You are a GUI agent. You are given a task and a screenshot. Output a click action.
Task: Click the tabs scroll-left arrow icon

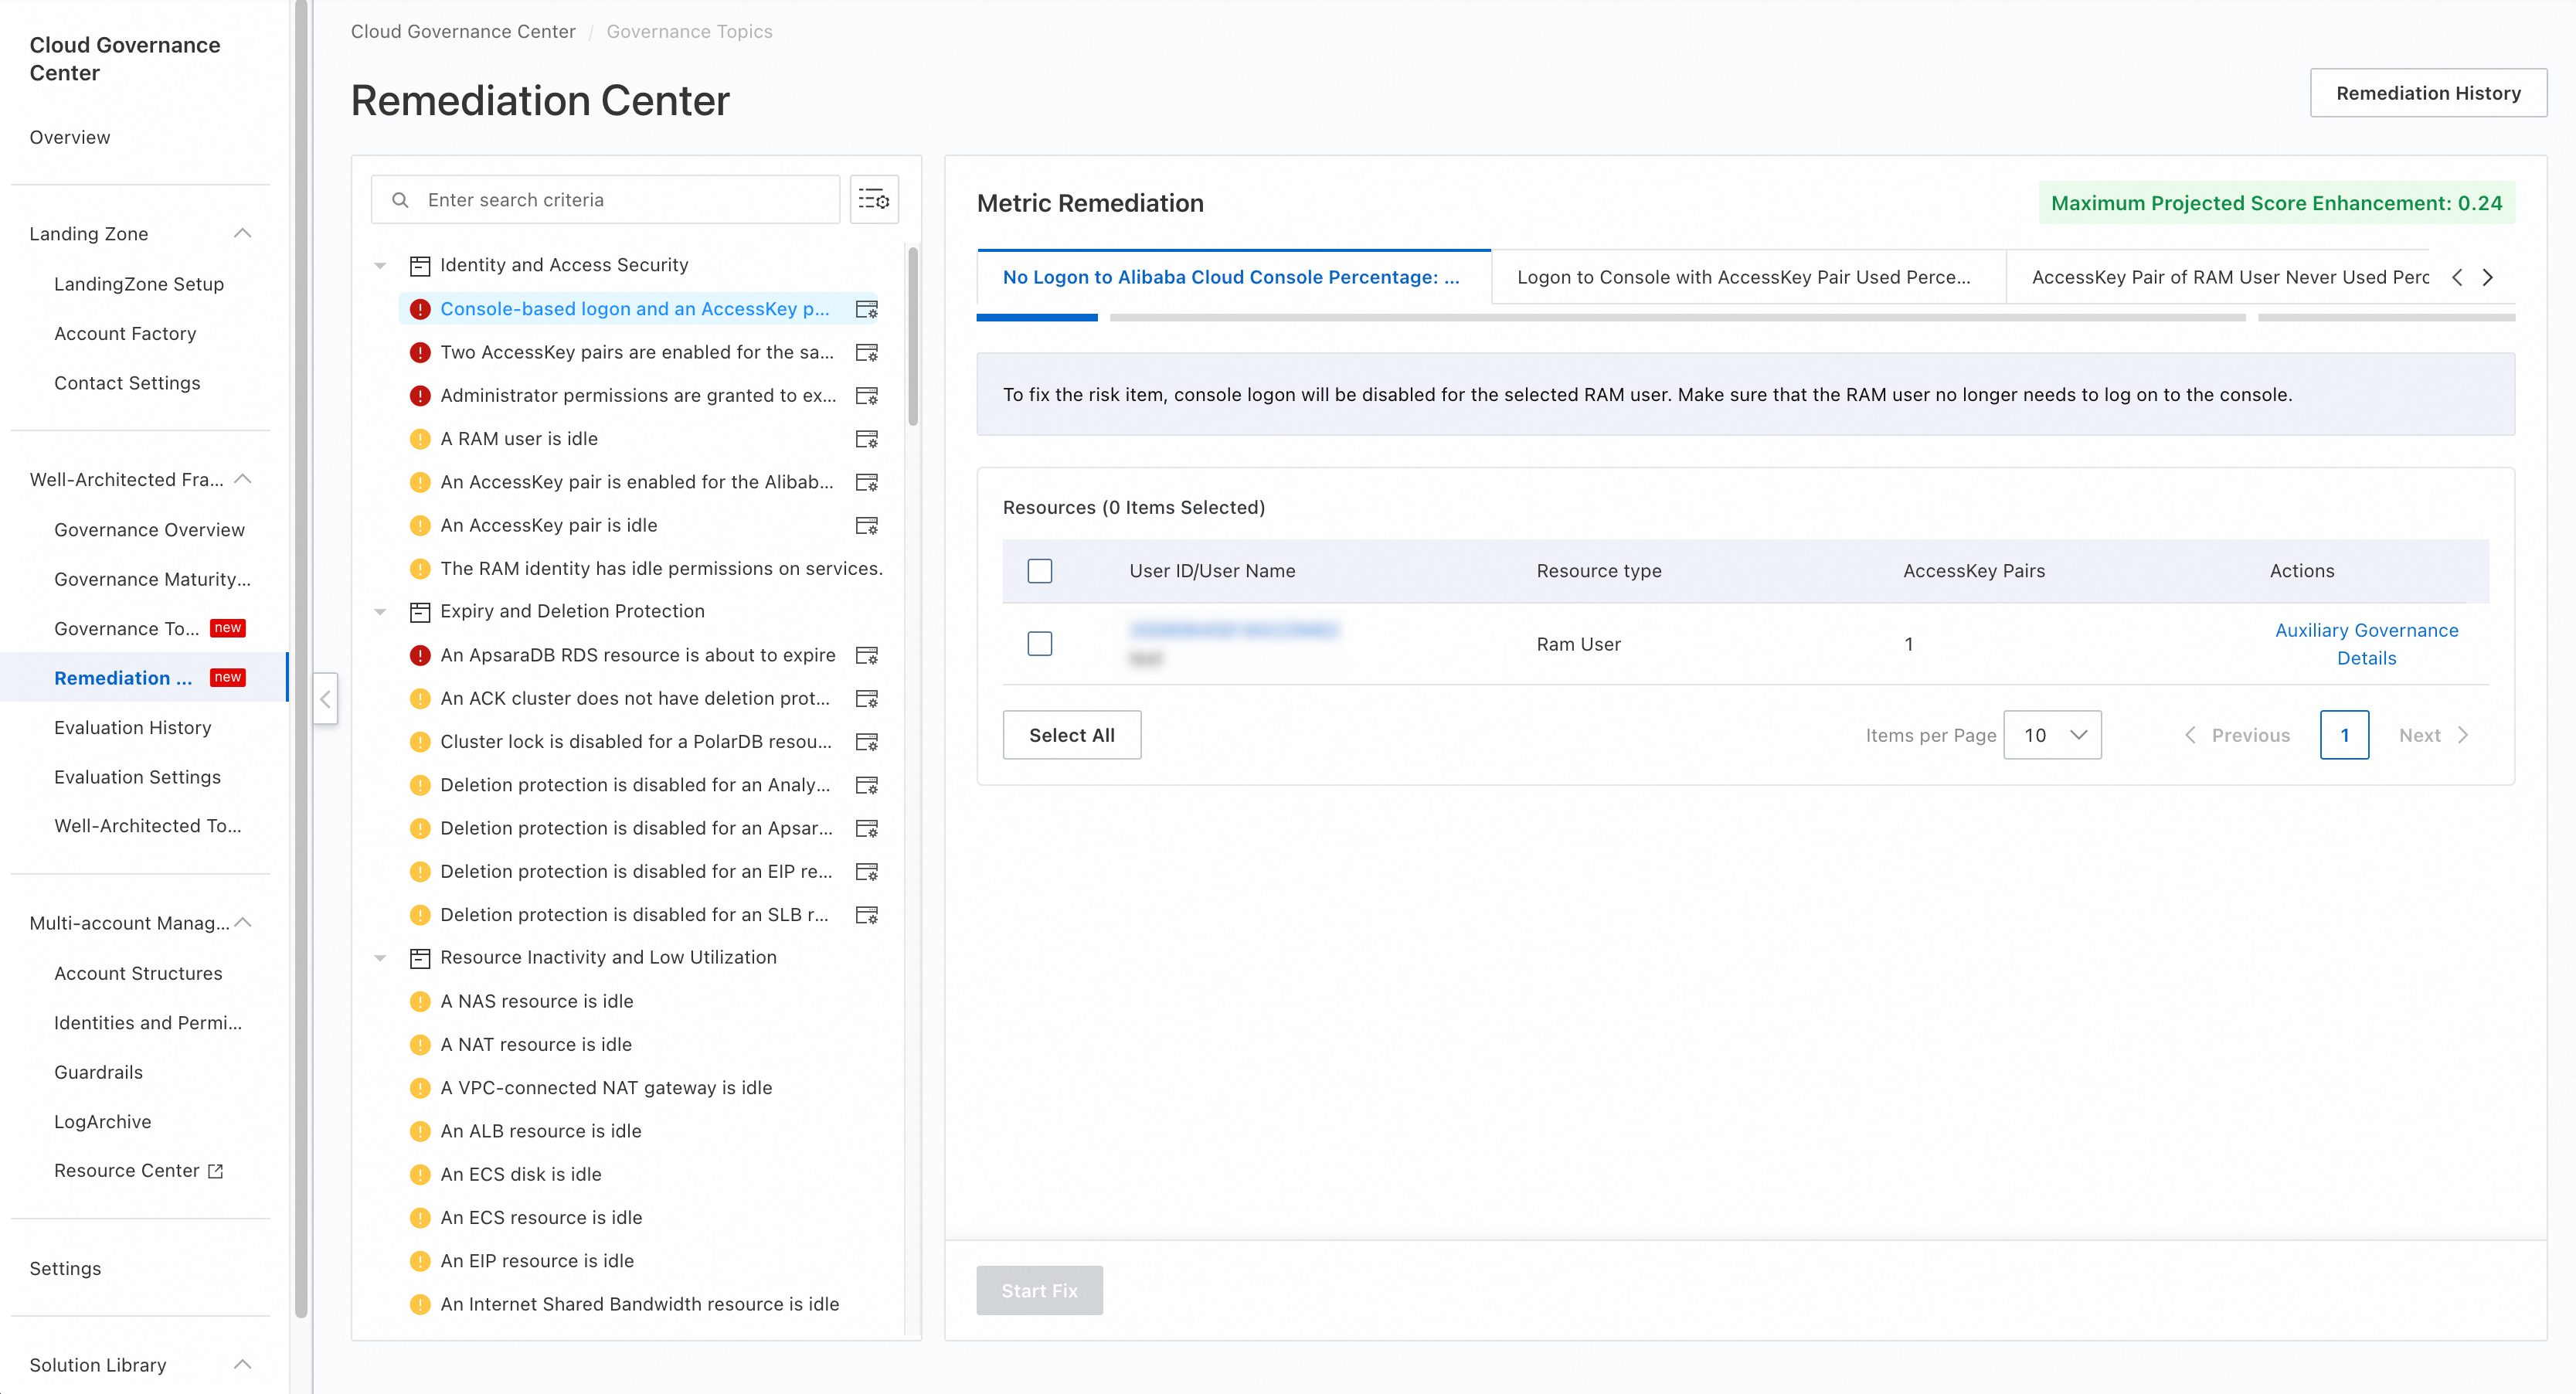tap(2457, 277)
